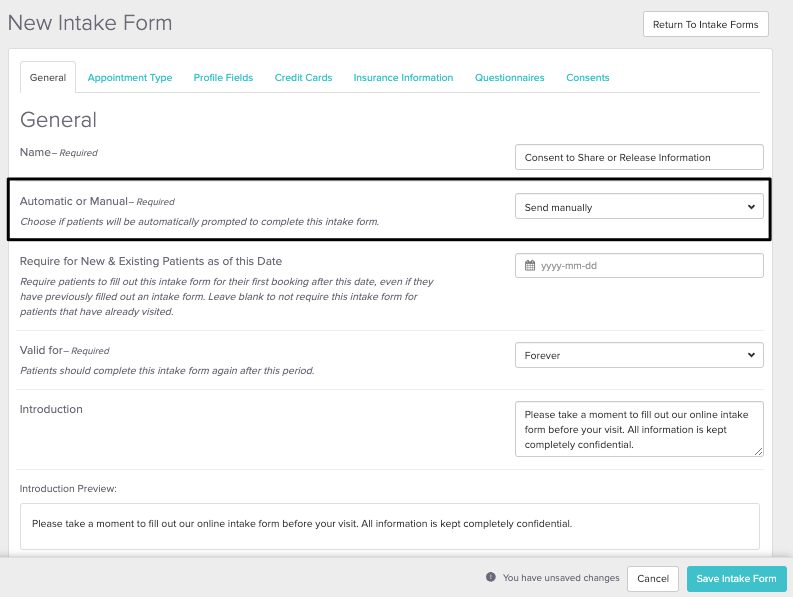This screenshot has height=597, width=793.
Task: Switch to Insurance Information tab
Action: (x=403, y=77)
